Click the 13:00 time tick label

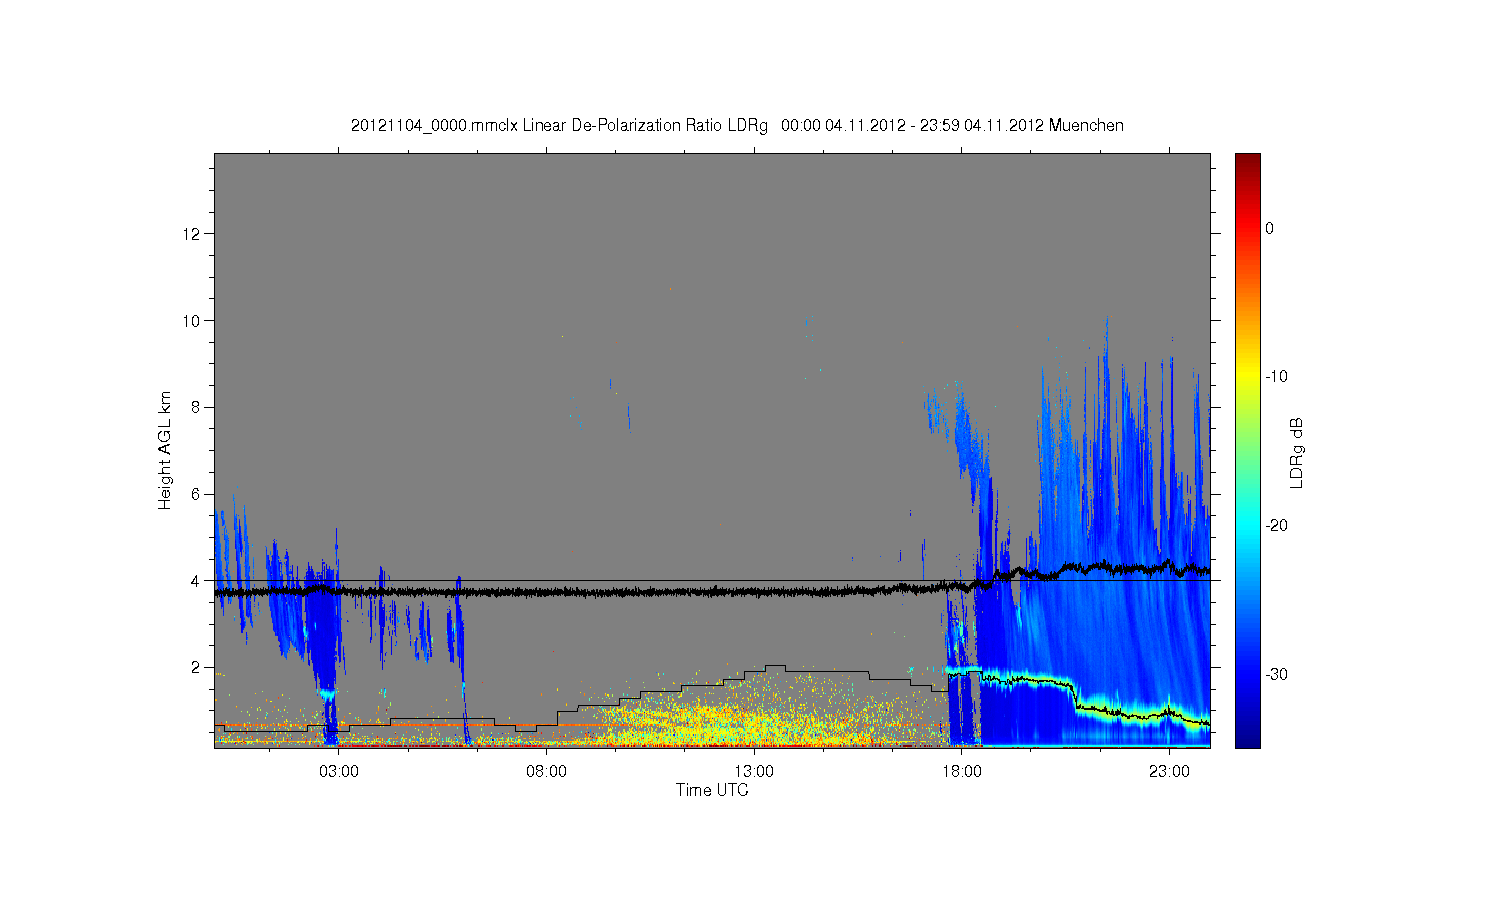(x=754, y=772)
